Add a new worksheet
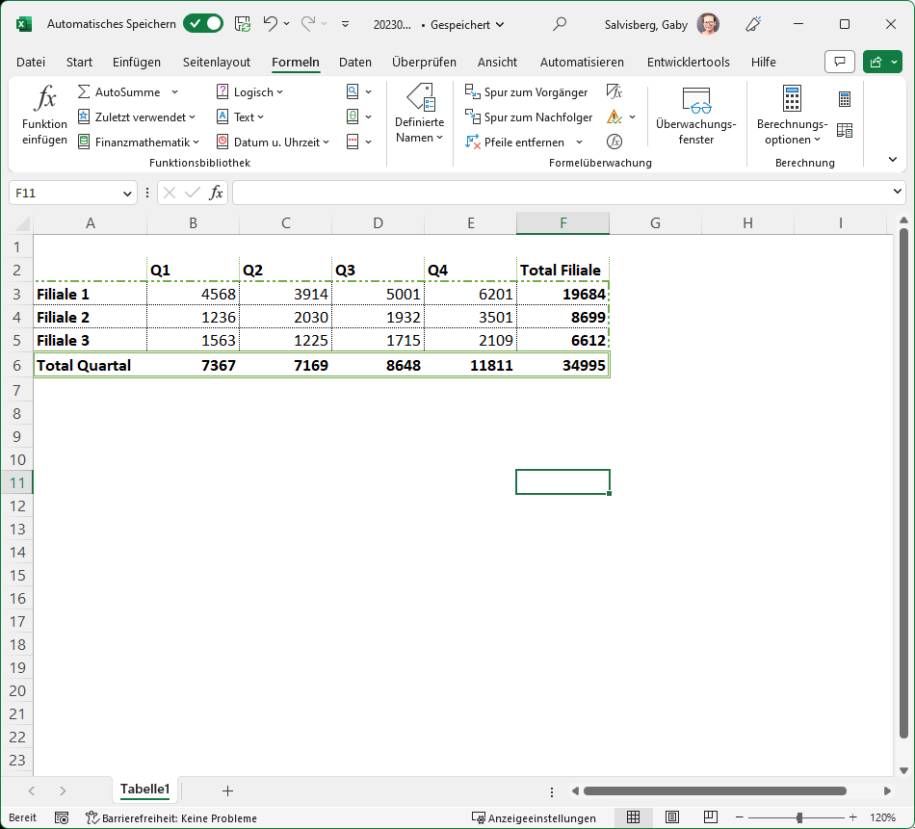The width and height of the screenshot is (915, 829). tap(227, 791)
